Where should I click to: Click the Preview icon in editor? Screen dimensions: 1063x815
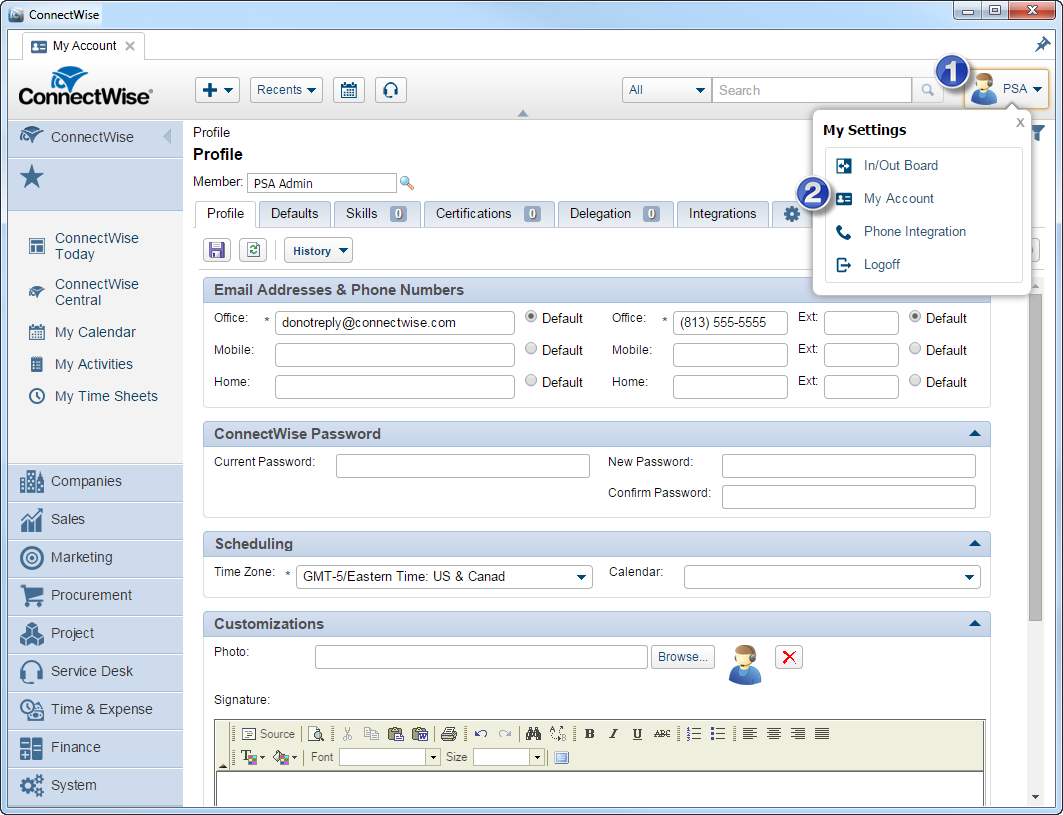(316, 734)
